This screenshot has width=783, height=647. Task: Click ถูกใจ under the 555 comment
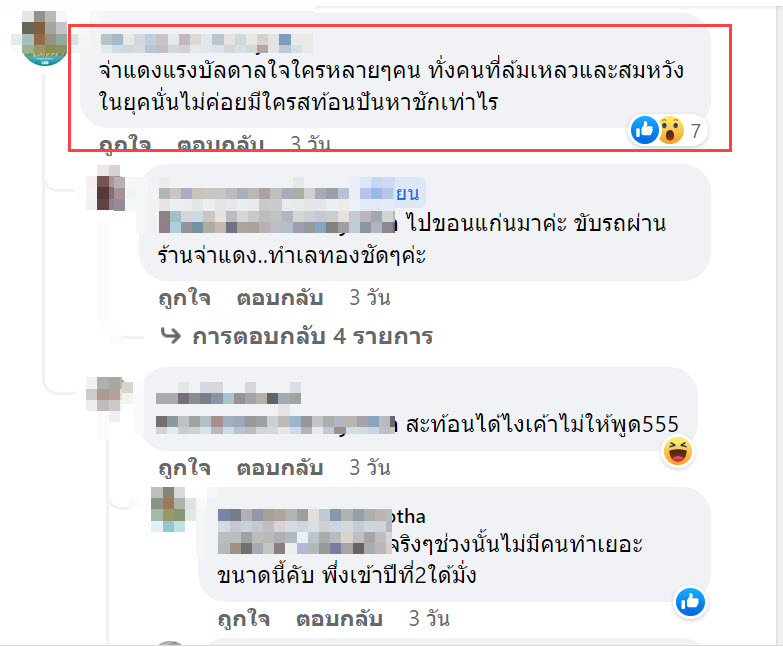point(184,468)
